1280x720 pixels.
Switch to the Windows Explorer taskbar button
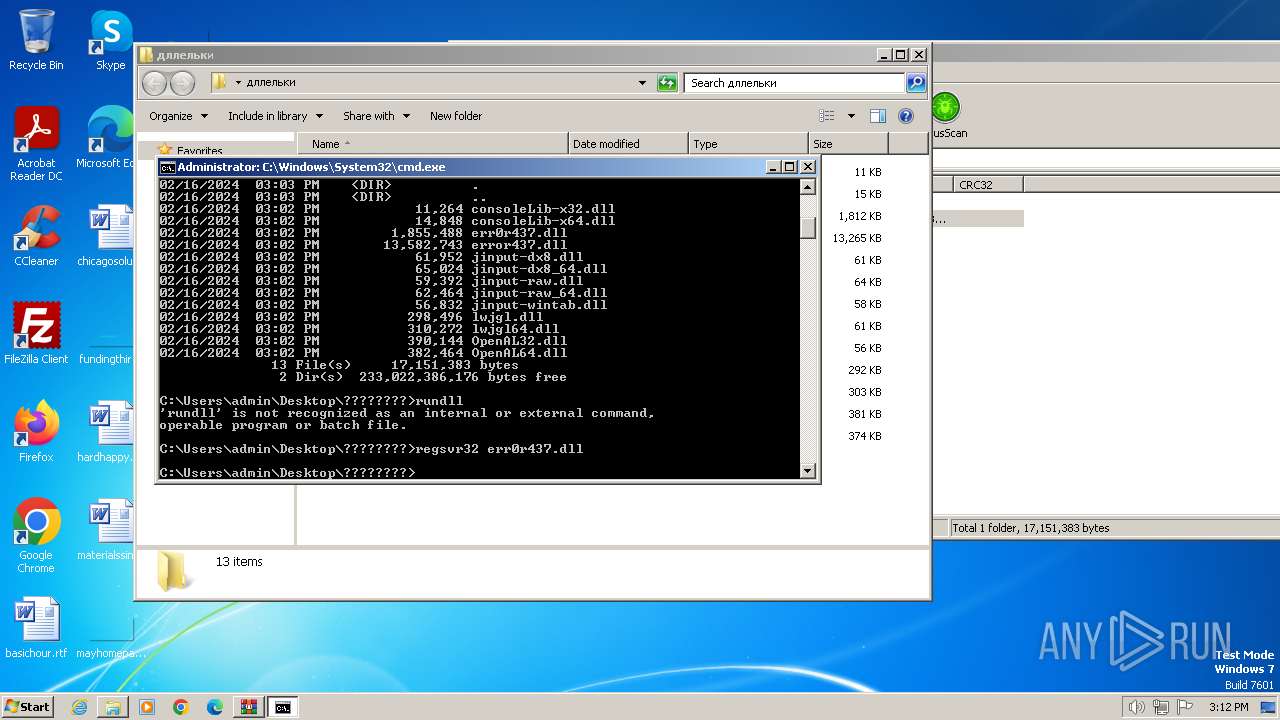pyautogui.click(x=113, y=707)
